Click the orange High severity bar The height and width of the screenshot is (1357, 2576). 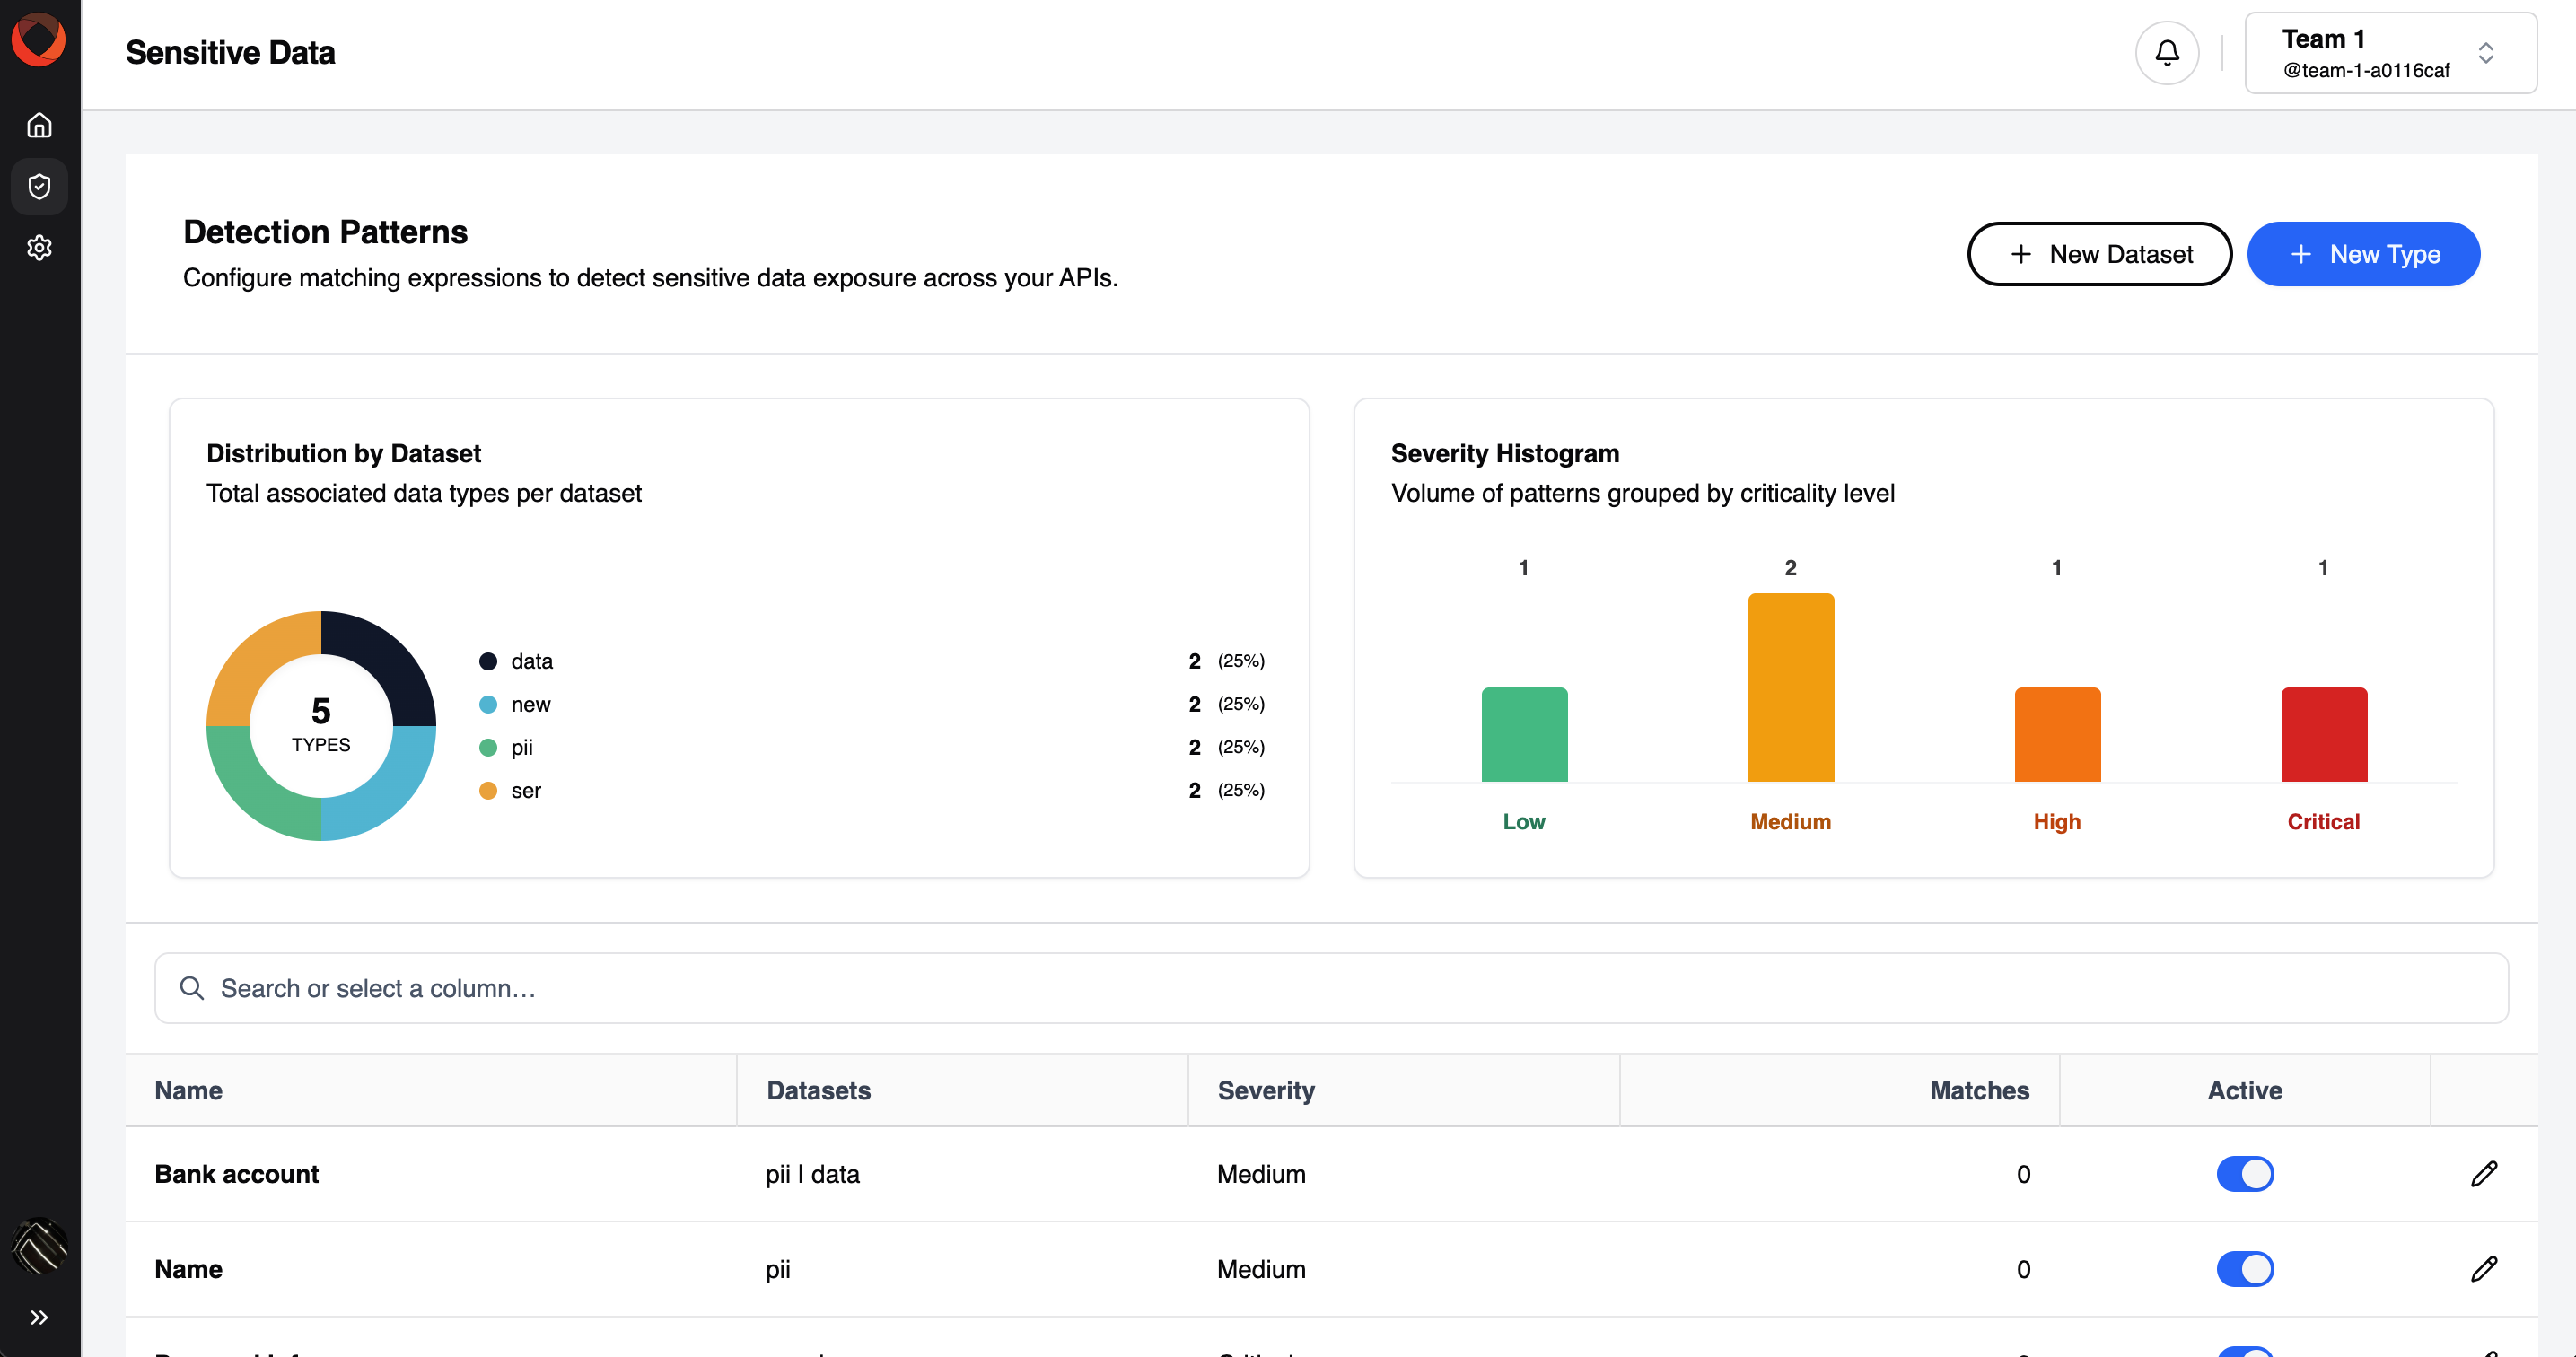click(x=2057, y=734)
